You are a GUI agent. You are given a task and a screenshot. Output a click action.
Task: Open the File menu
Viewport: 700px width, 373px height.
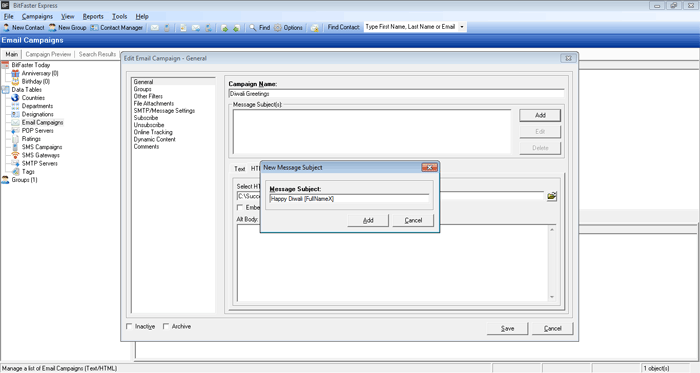[8, 17]
